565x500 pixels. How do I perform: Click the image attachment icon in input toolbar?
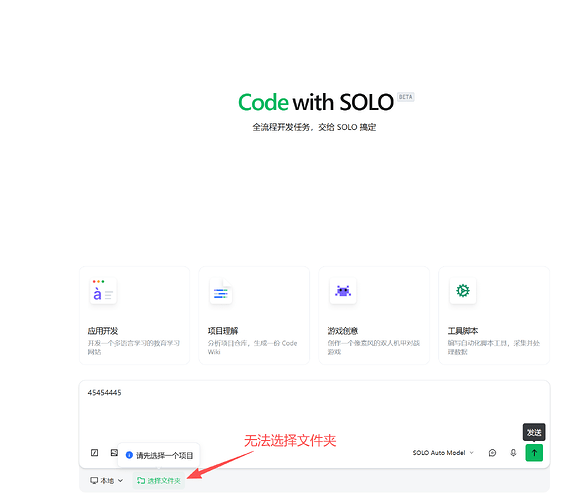point(114,452)
